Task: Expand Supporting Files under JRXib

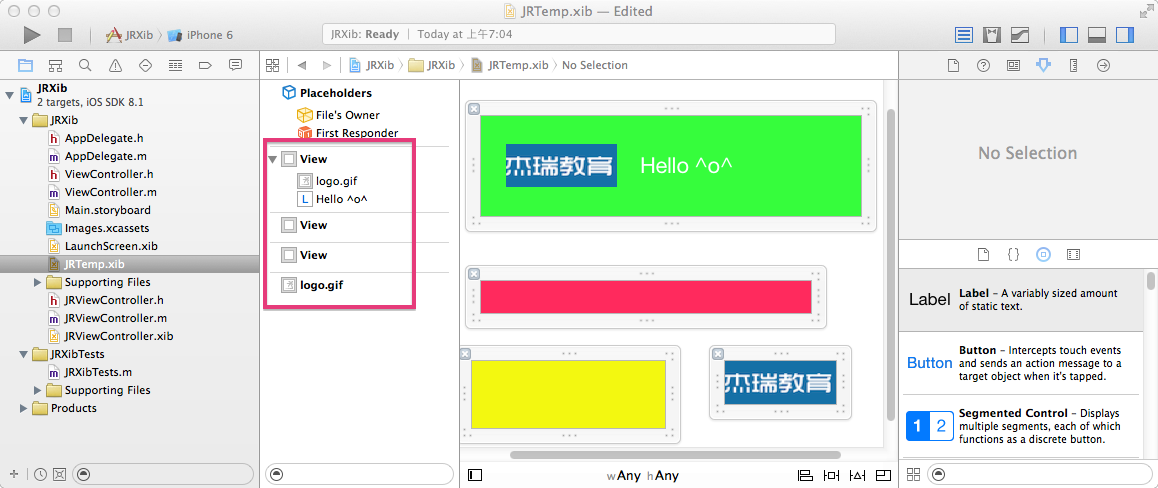Action: [38, 282]
